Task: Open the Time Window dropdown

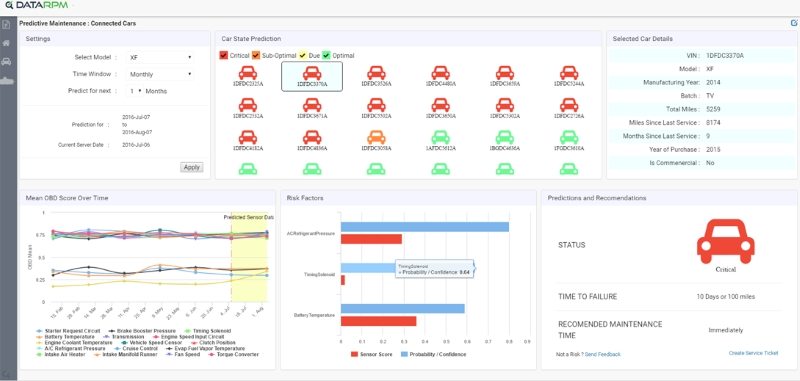Action: (160, 74)
